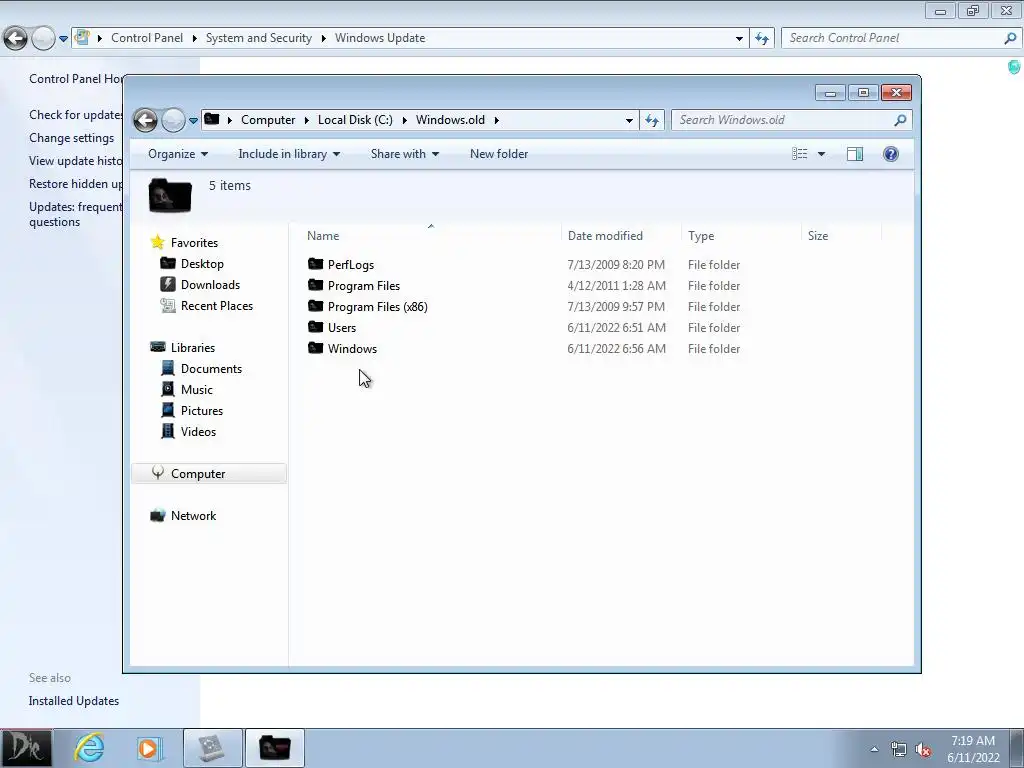Expand address bar previous locations dropdown
The width and height of the screenshot is (1024, 768).
click(x=629, y=120)
